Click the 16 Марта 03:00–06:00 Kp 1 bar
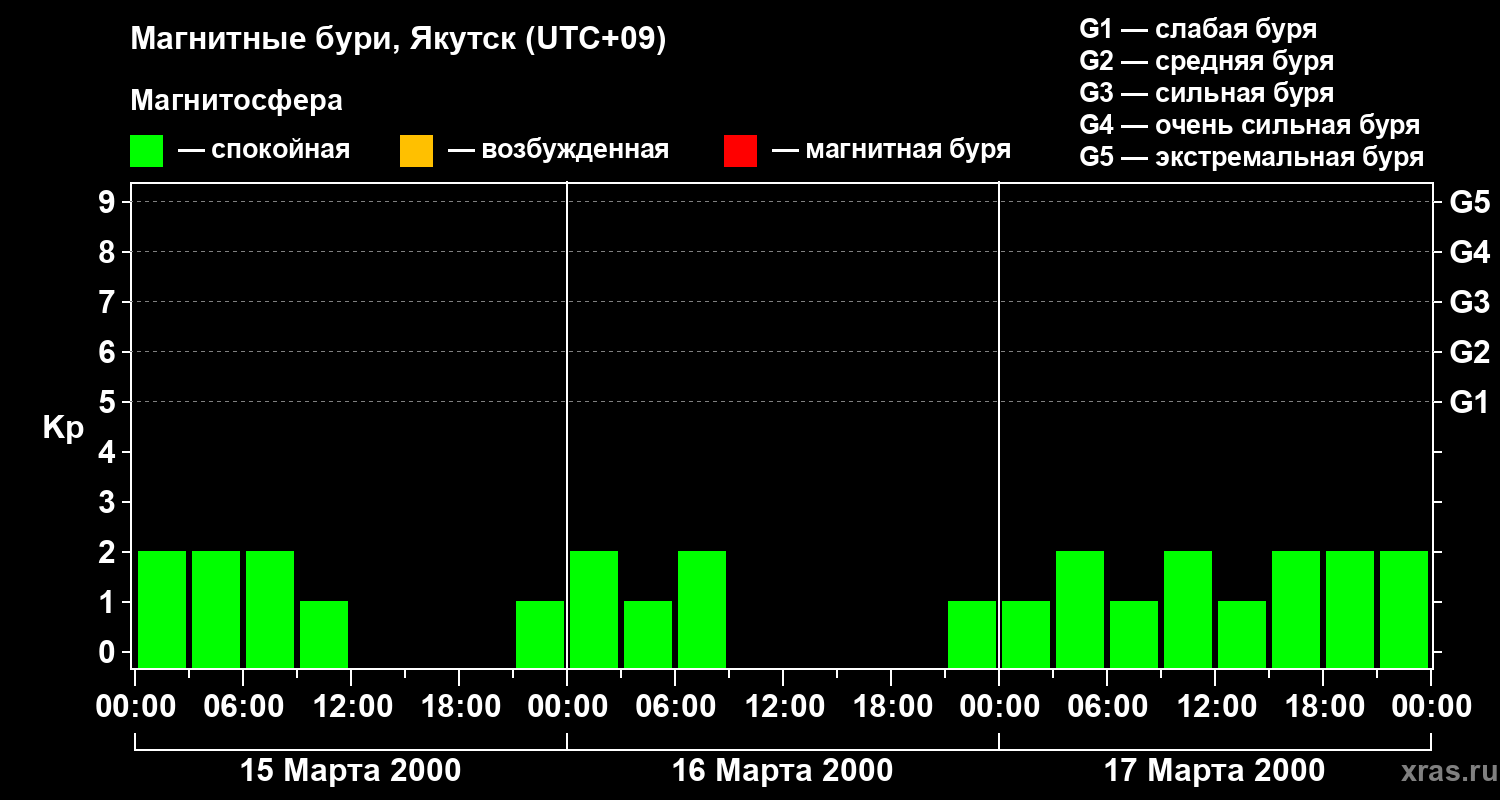Viewport: 1500px width, 800px height. pyautogui.click(x=648, y=634)
